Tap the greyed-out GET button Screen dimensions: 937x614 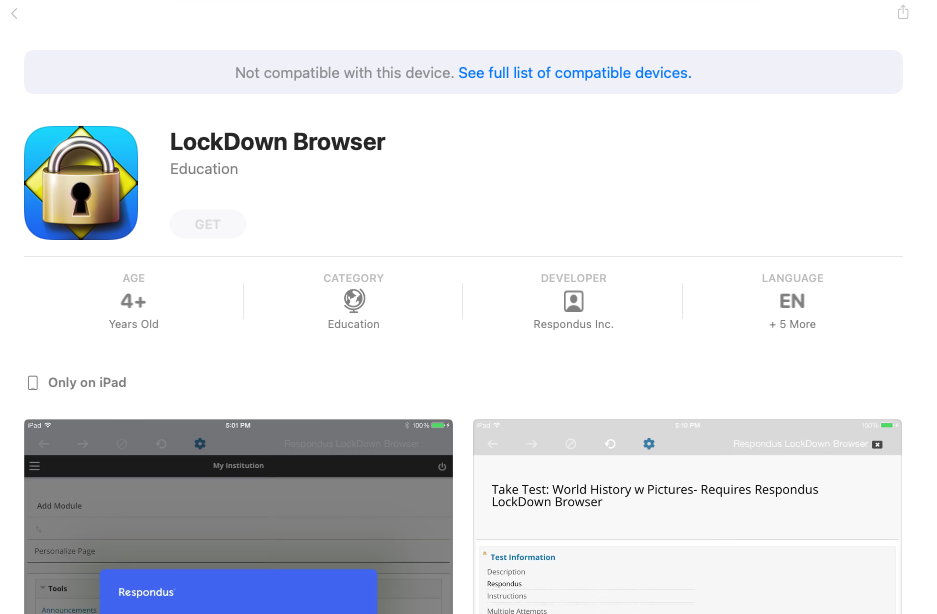pyautogui.click(x=208, y=224)
